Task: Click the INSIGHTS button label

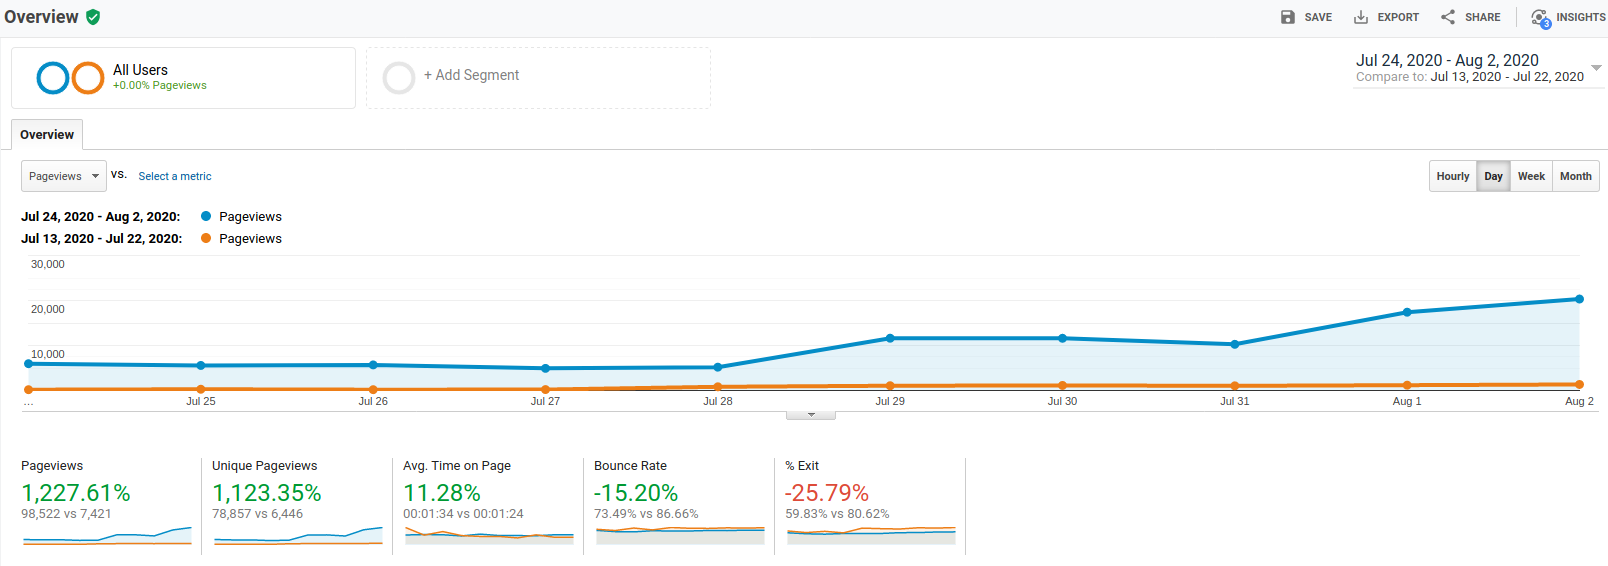Action: [x=1581, y=17]
